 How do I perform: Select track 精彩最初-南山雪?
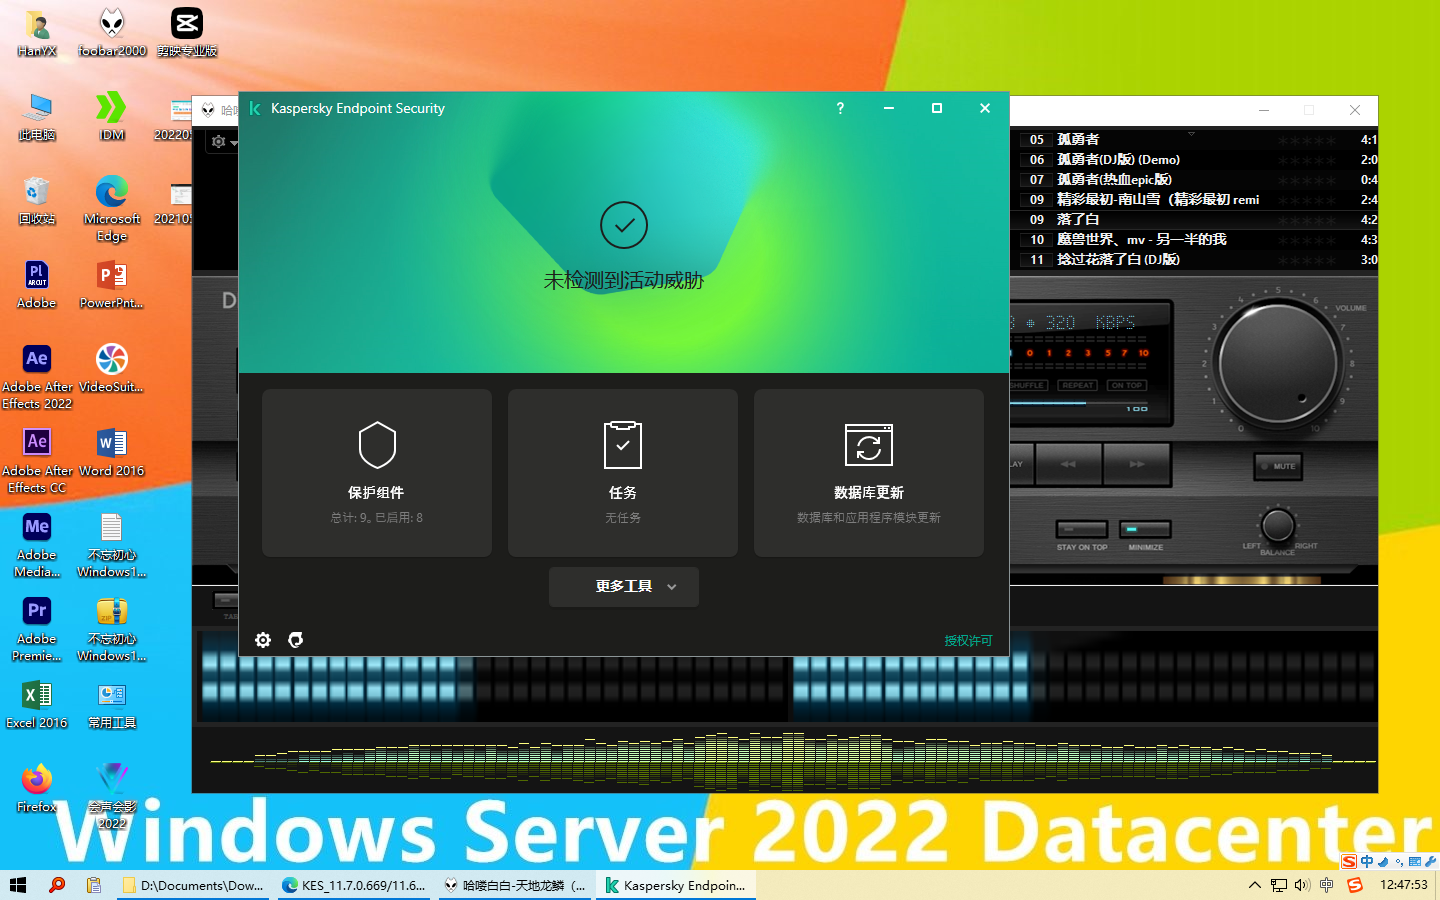click(x=1198, y=200)
